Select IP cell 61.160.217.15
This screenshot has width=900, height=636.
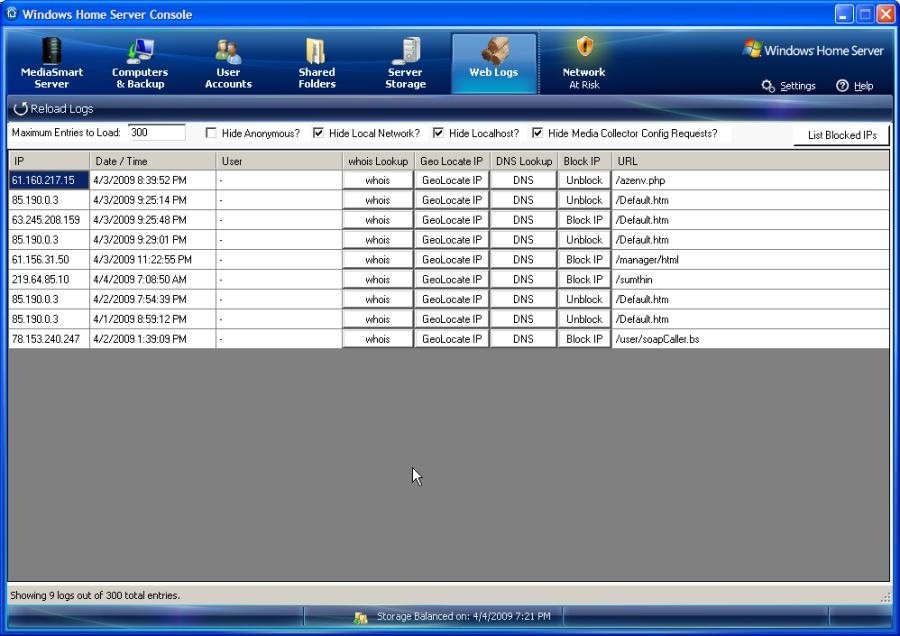point(49,180)
